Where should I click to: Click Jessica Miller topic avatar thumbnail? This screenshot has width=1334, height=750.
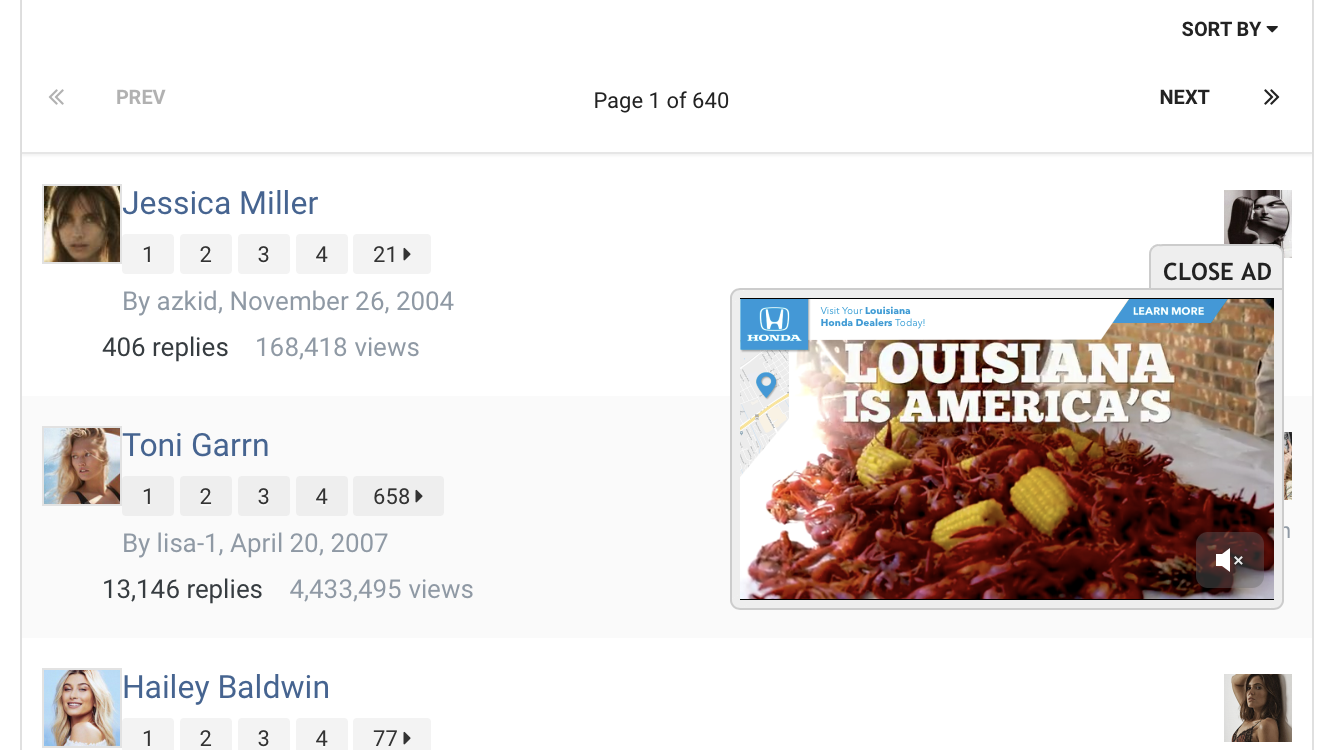coord(82,224)
